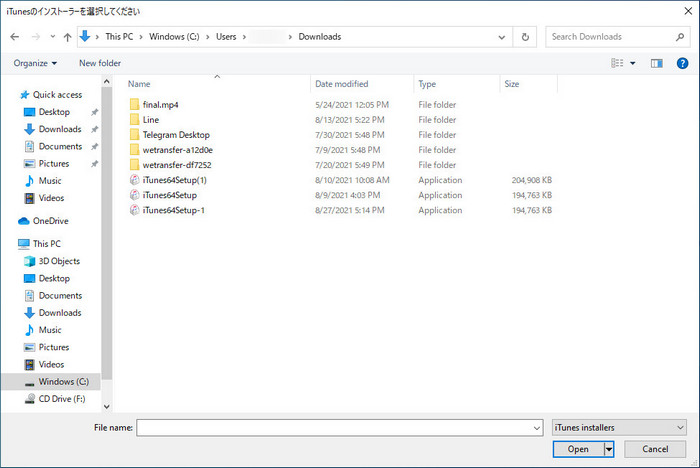Click Users in the address breadcrumb
This screenshot has width=700, height=468.
226,37
